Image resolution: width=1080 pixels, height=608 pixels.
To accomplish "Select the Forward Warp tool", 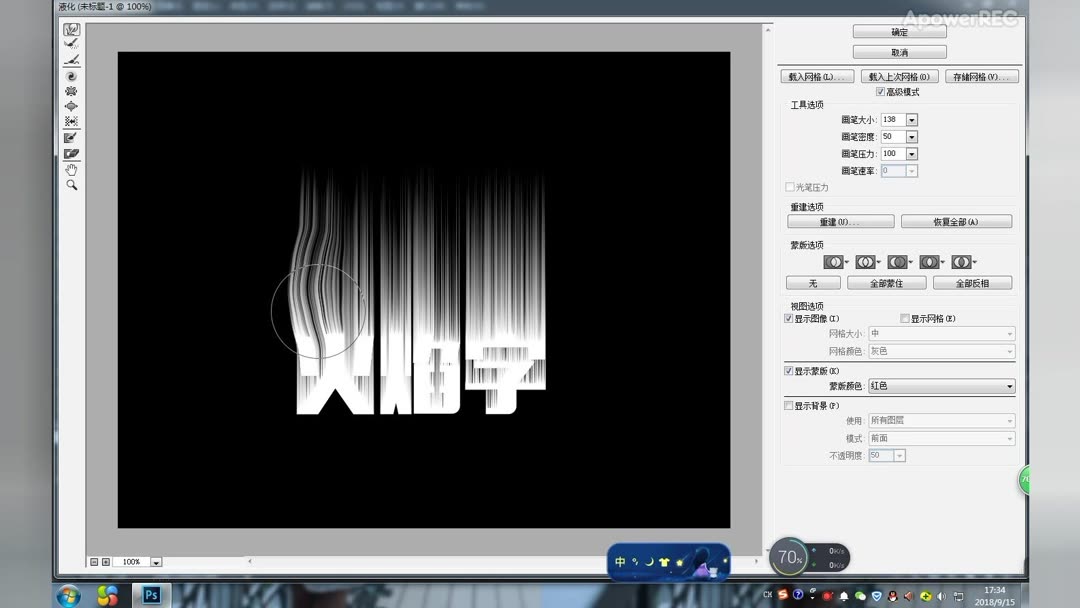I will tap(70, 29).
